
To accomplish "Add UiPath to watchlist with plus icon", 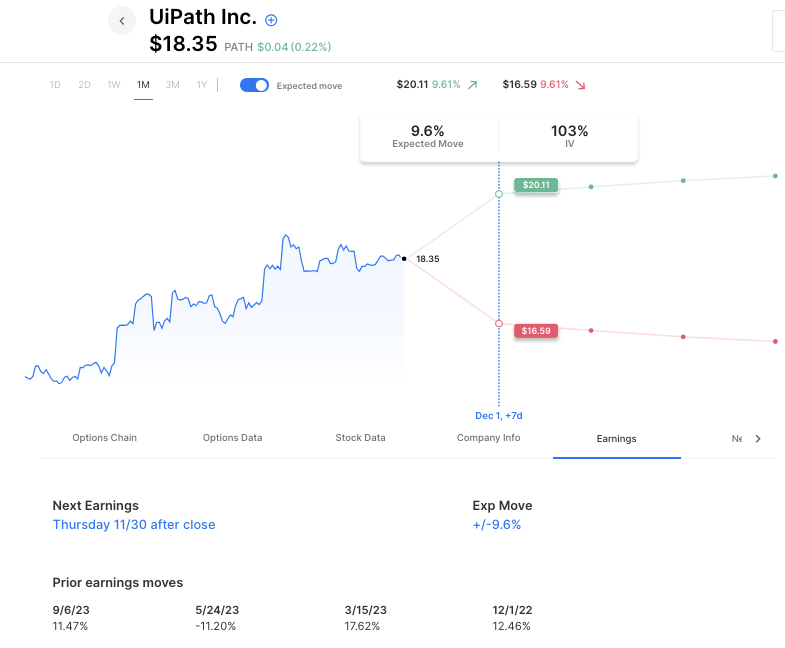I will point(271,20).
